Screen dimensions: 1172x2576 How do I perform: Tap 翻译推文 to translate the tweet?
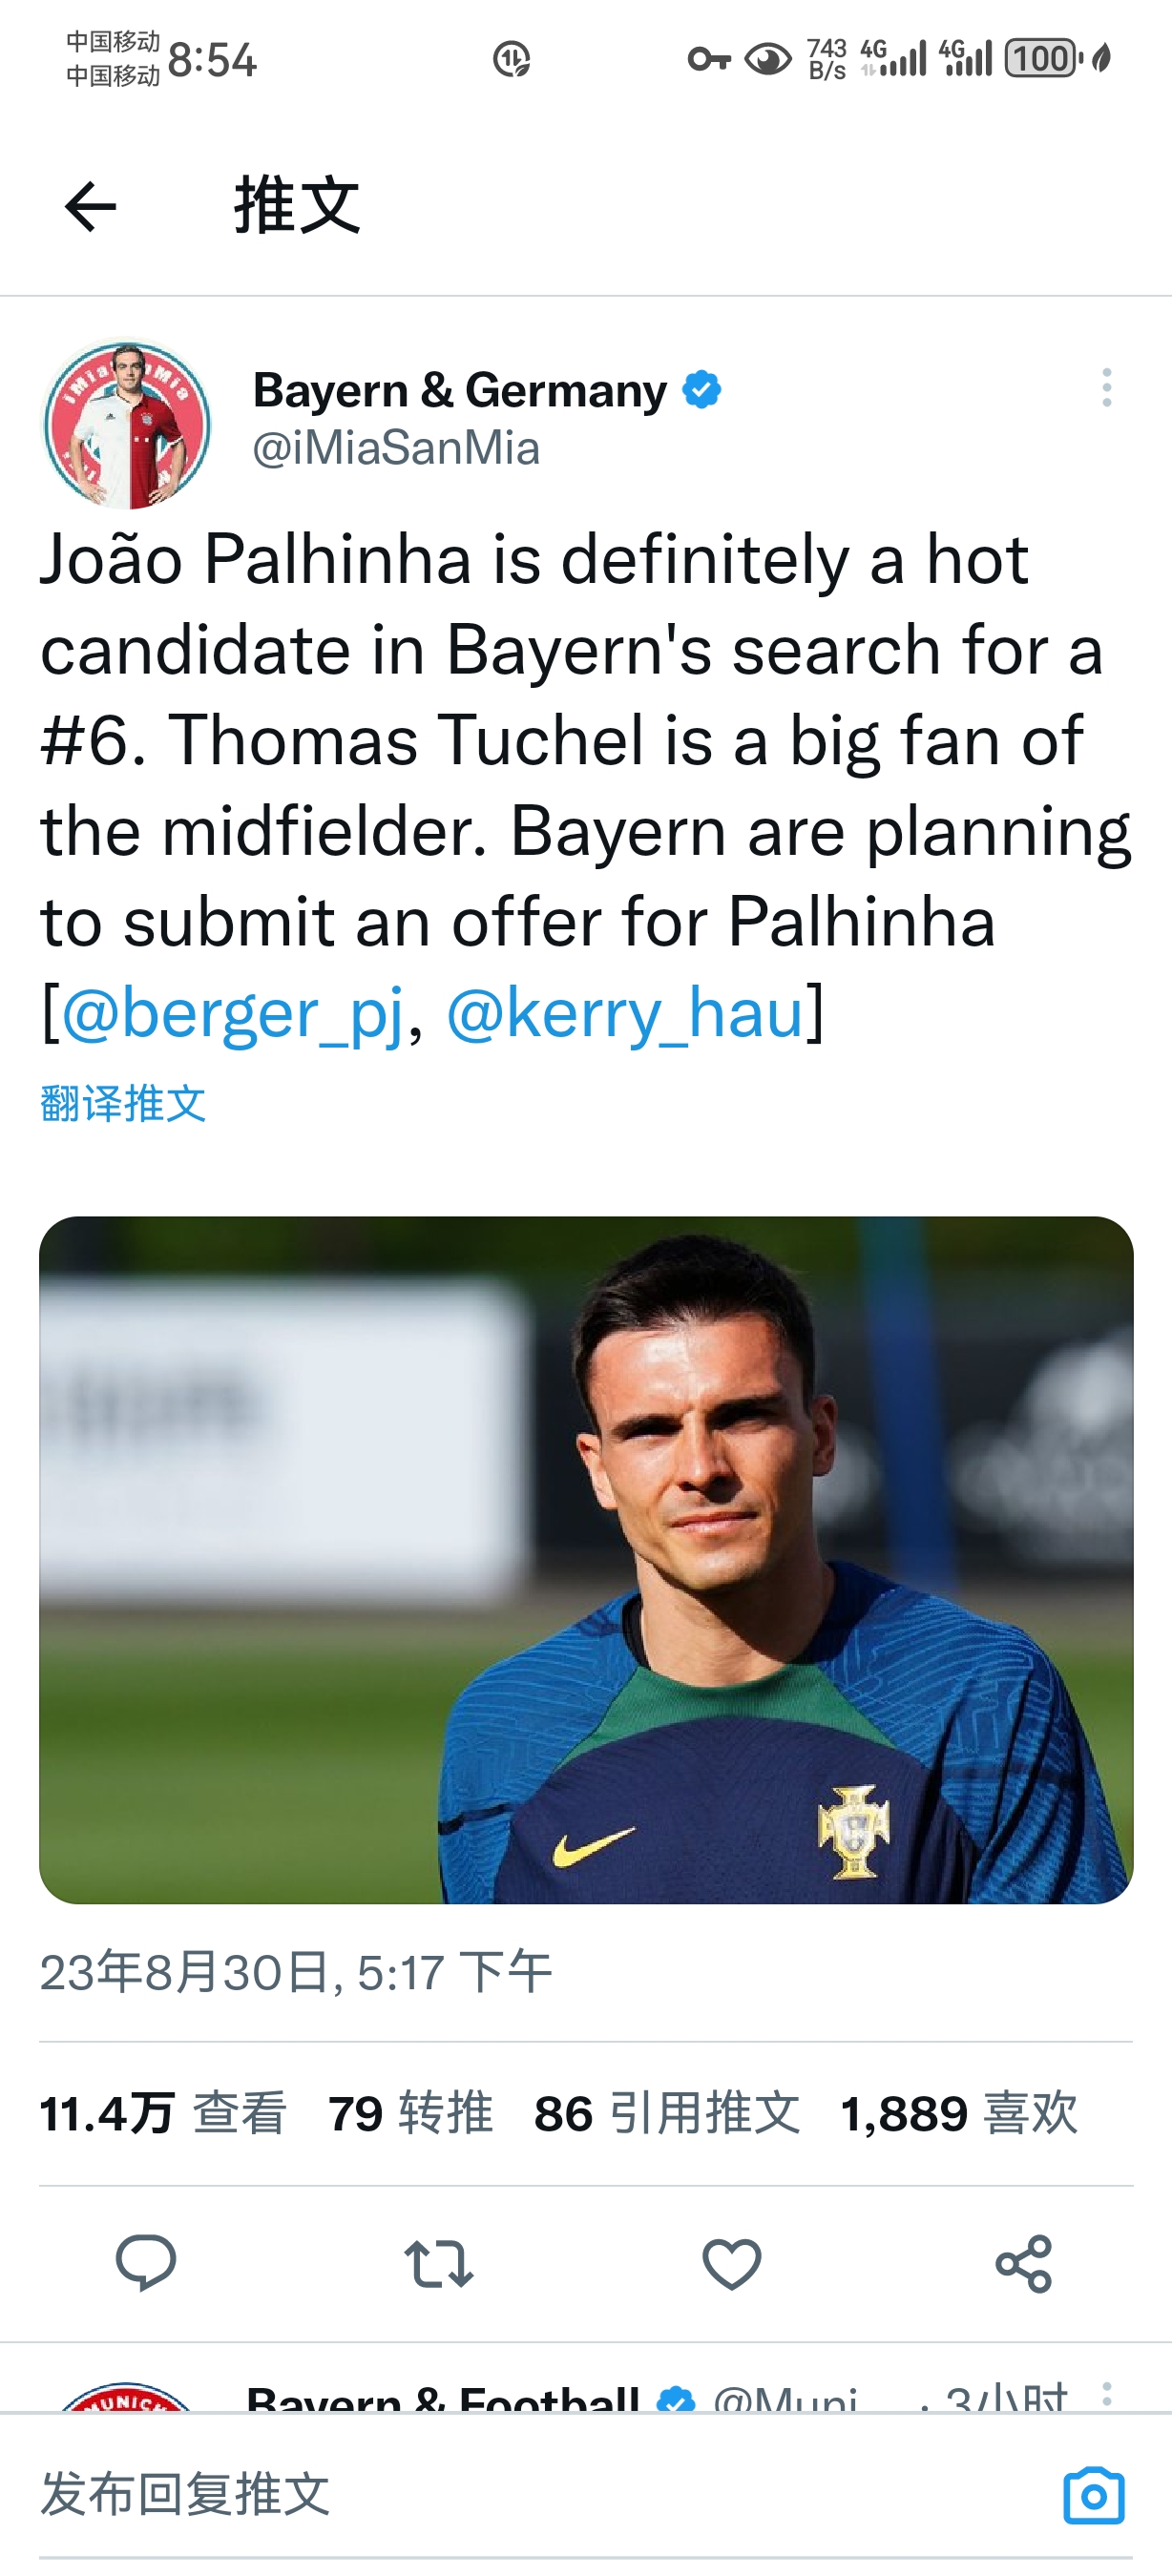coord(123,1104)
